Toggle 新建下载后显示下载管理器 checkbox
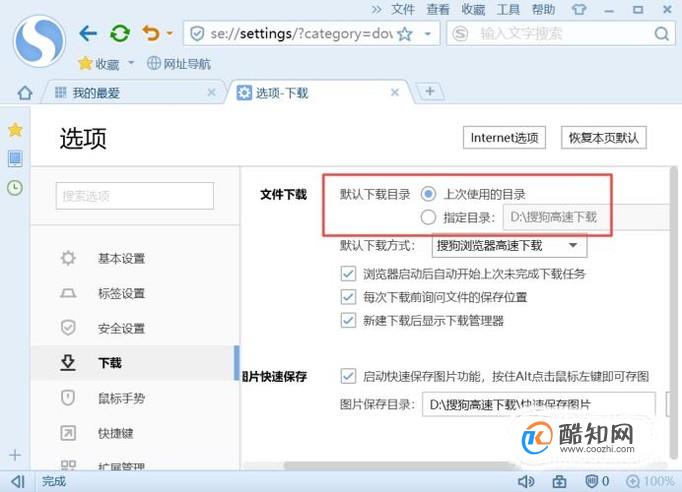This screenshot has height=492, width=682. pos(348,321)
